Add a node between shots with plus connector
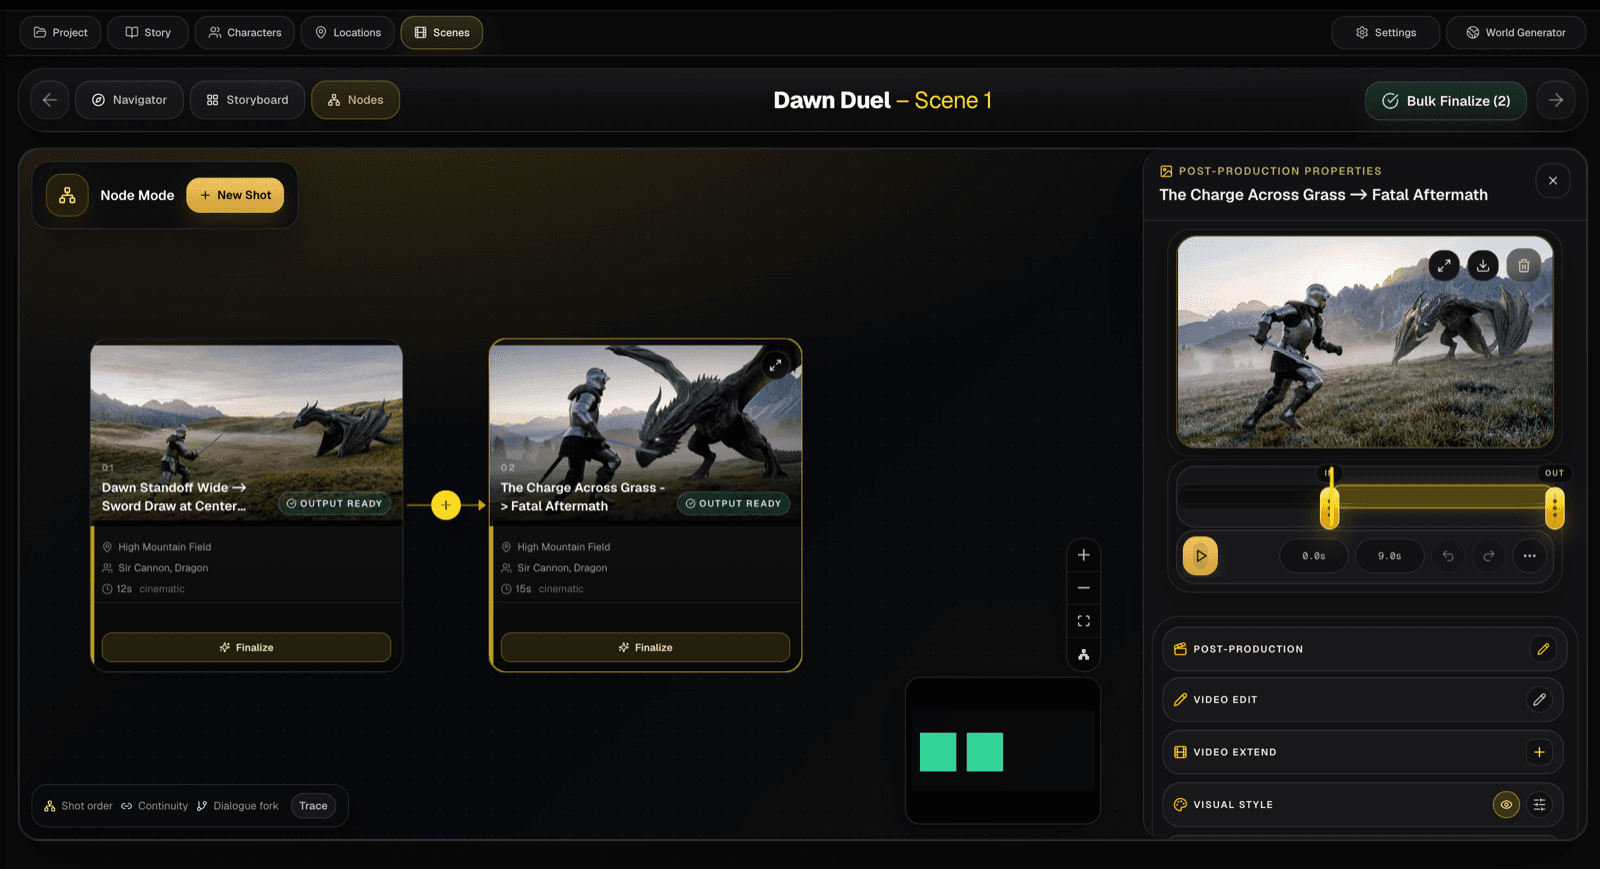Screen dimensions: 1600x869 pyautogui.click(x=446, y=505)
